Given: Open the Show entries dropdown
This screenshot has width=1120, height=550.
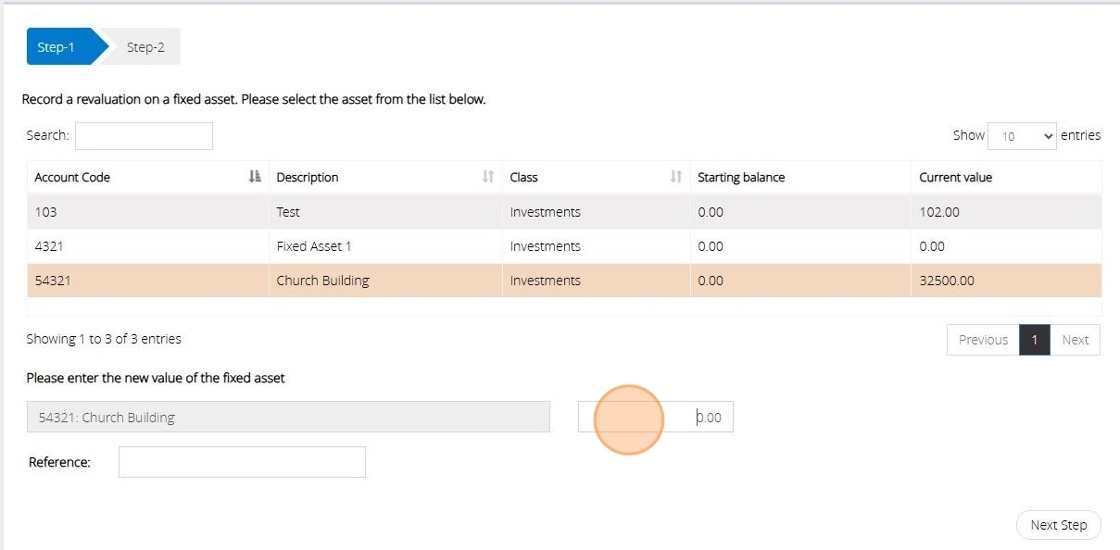Looking at the screenshot, I should click(x=1021, y=136).
